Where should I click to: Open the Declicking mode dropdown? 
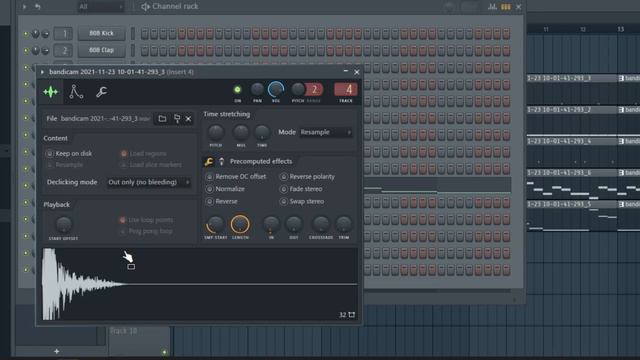[149, 182]
